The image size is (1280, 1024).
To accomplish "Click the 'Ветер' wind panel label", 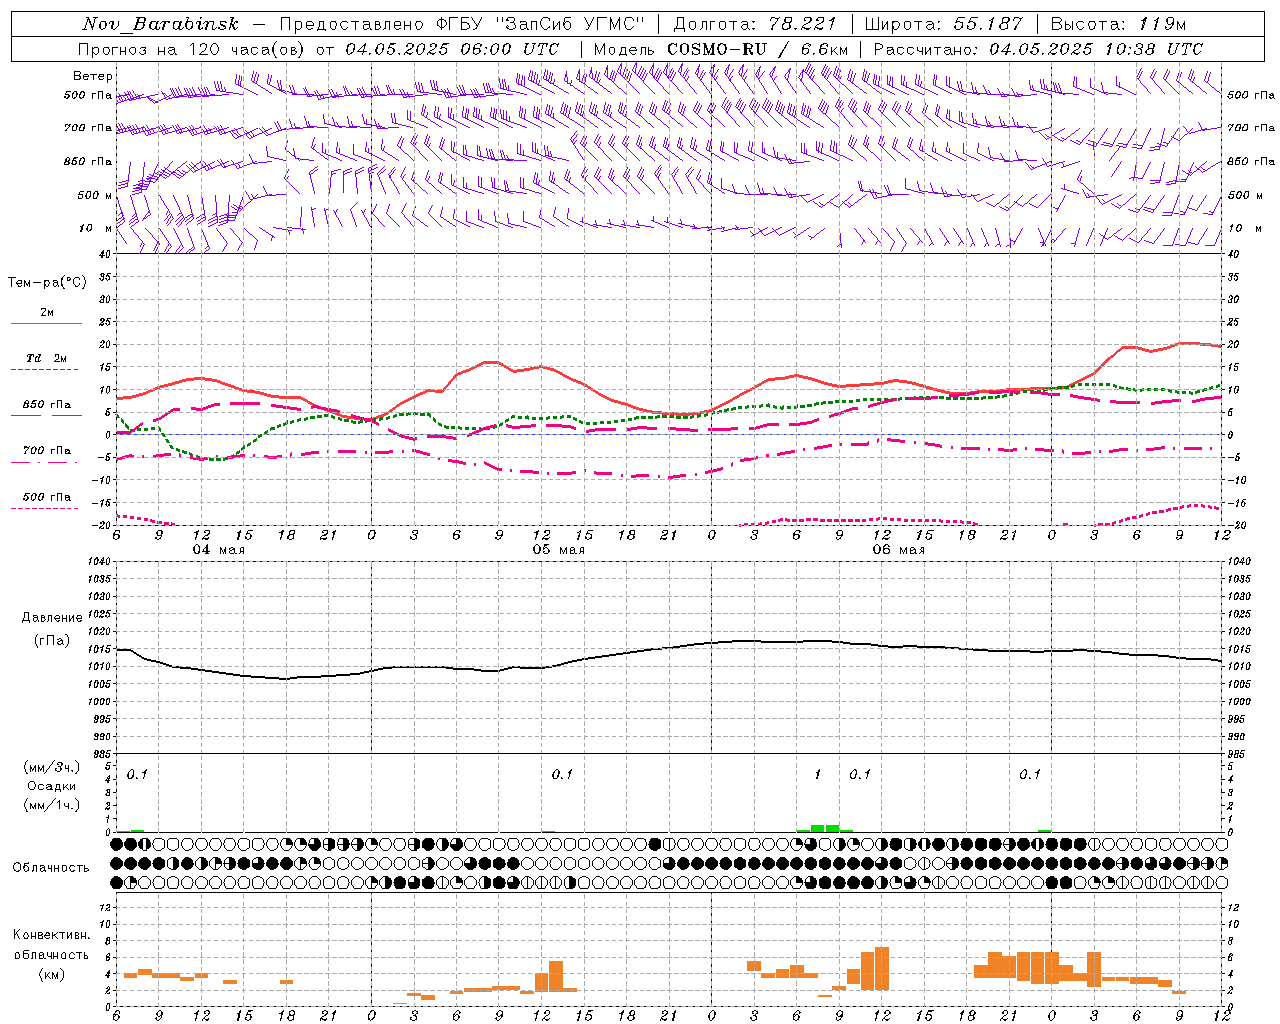I will (x=93, y=76).
